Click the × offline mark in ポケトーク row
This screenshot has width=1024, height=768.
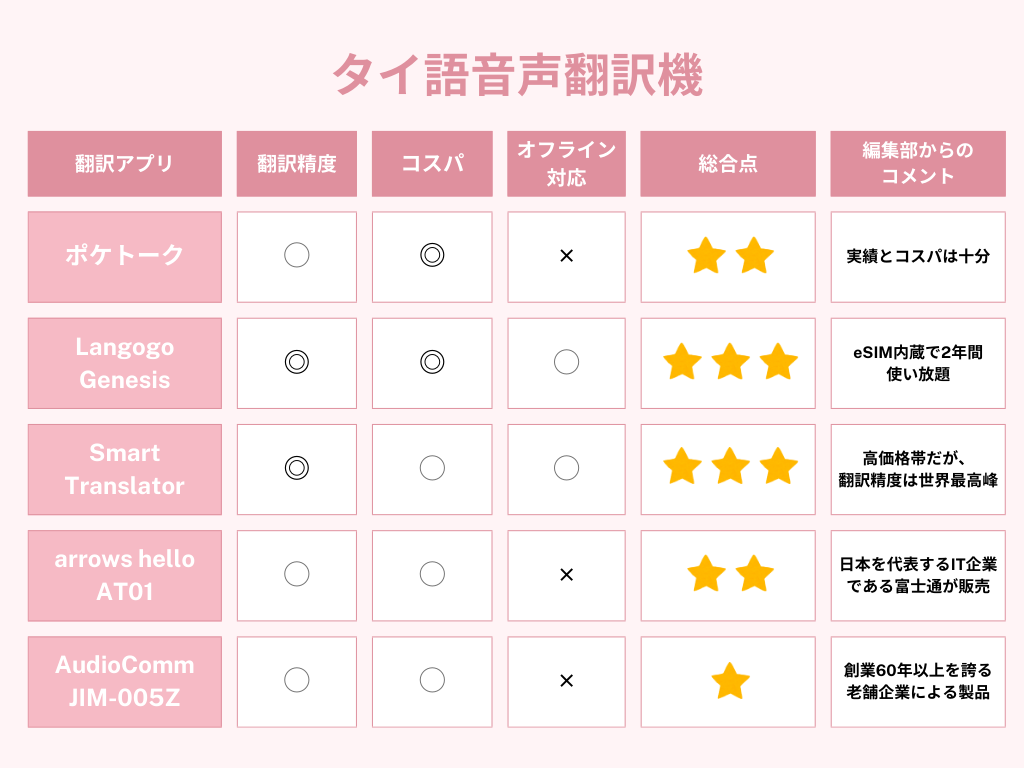(x=566, y=256)
